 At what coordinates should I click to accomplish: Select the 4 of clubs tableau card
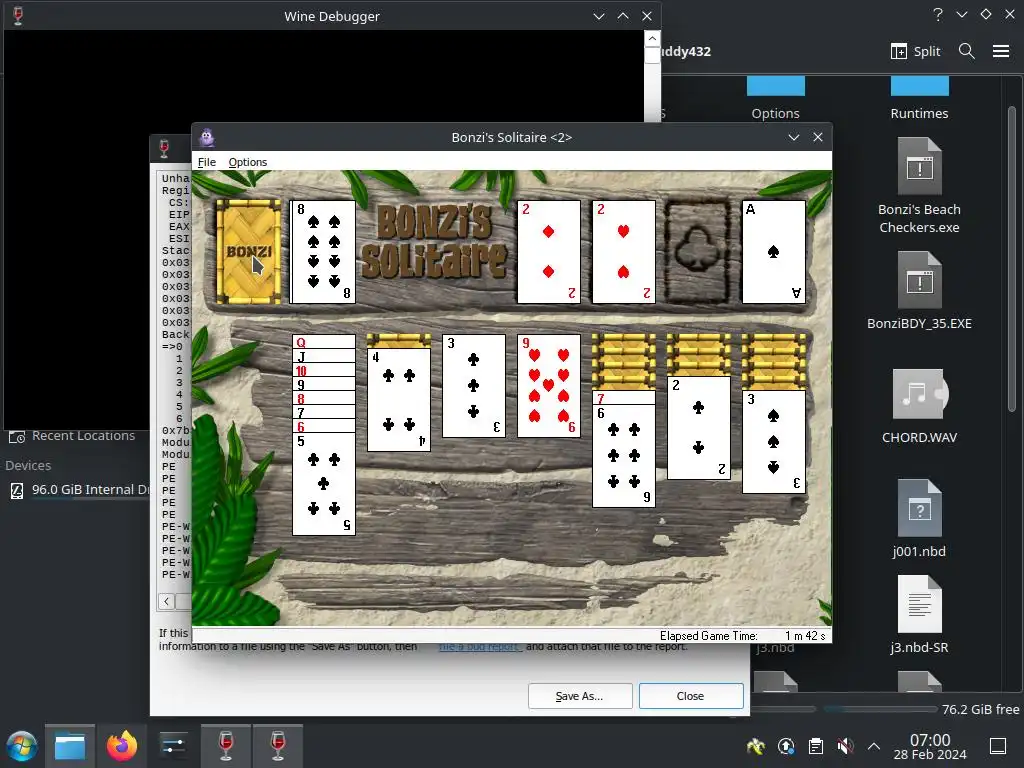point(398,400)
